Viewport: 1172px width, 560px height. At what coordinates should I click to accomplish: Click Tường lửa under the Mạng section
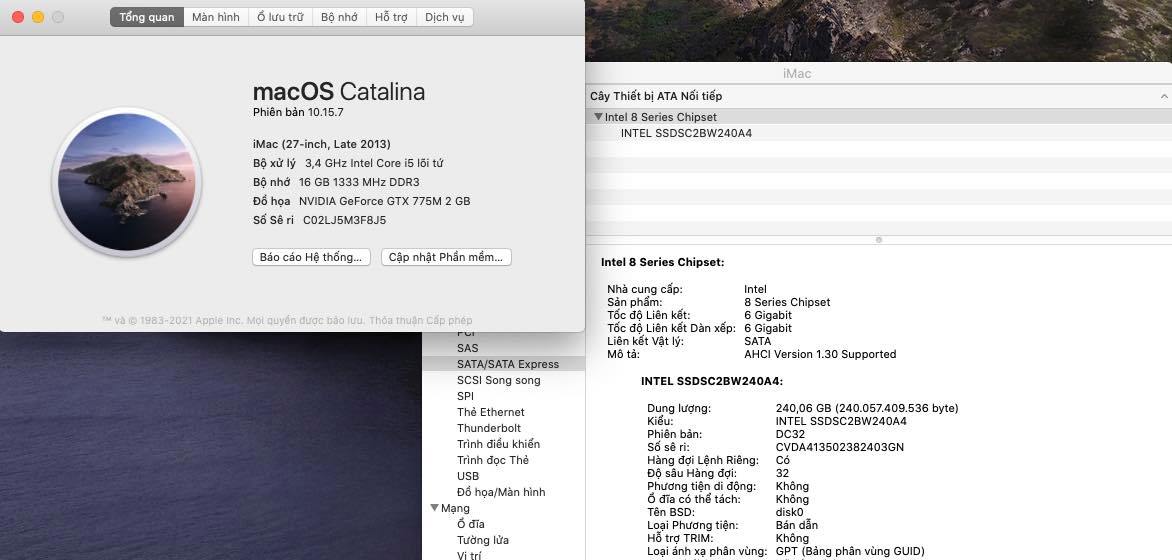click(x=480, y=540)
